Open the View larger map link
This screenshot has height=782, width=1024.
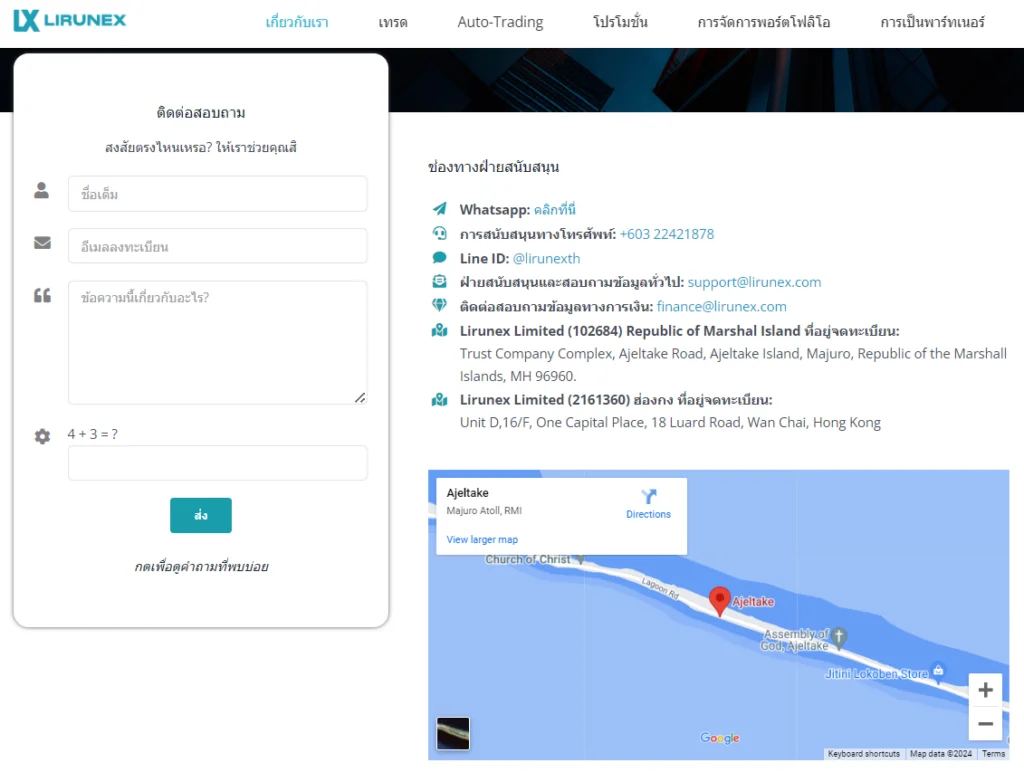pyautogui.click(x=482, y=540)
